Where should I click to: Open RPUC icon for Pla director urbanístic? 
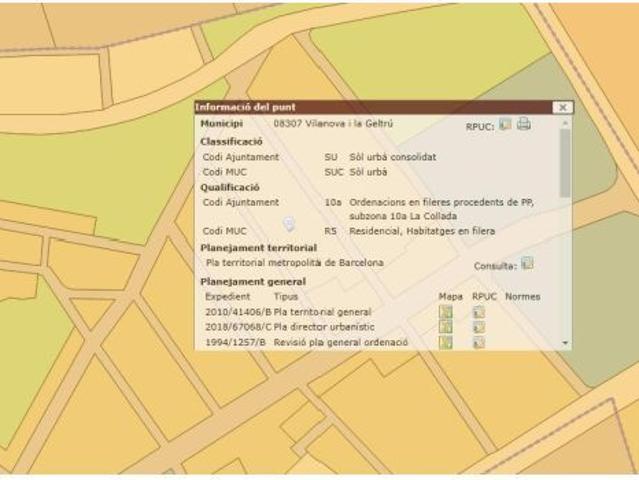click(x=479, y=327)
